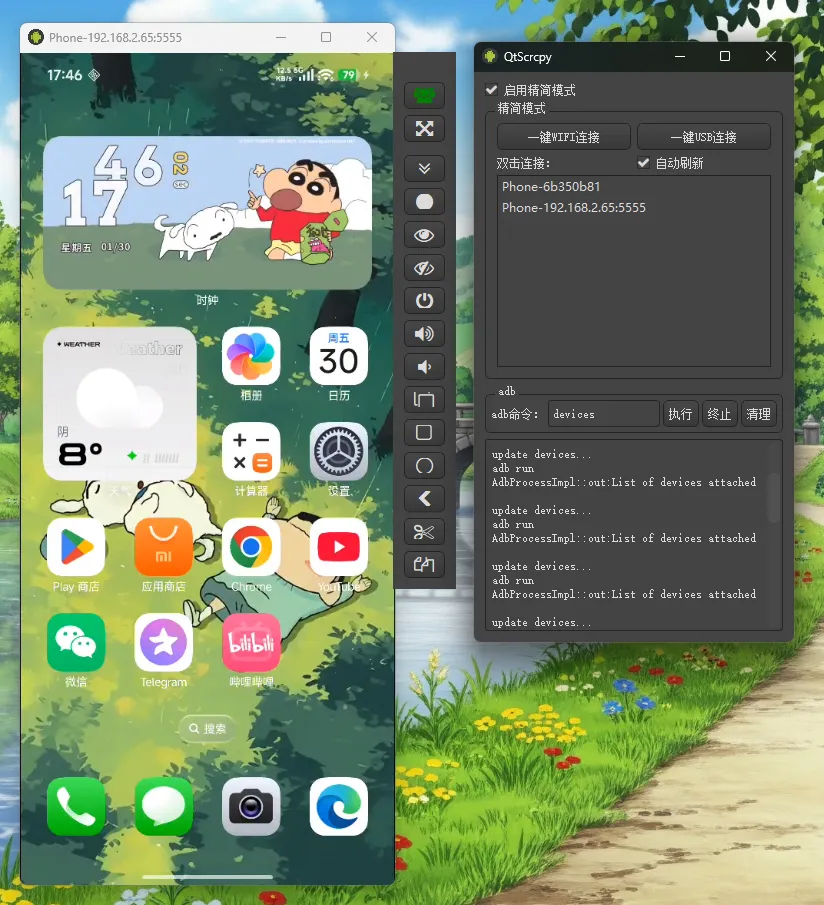
Task: Click the app-switch bracket icon in toolbar
Action: (424, 399)
